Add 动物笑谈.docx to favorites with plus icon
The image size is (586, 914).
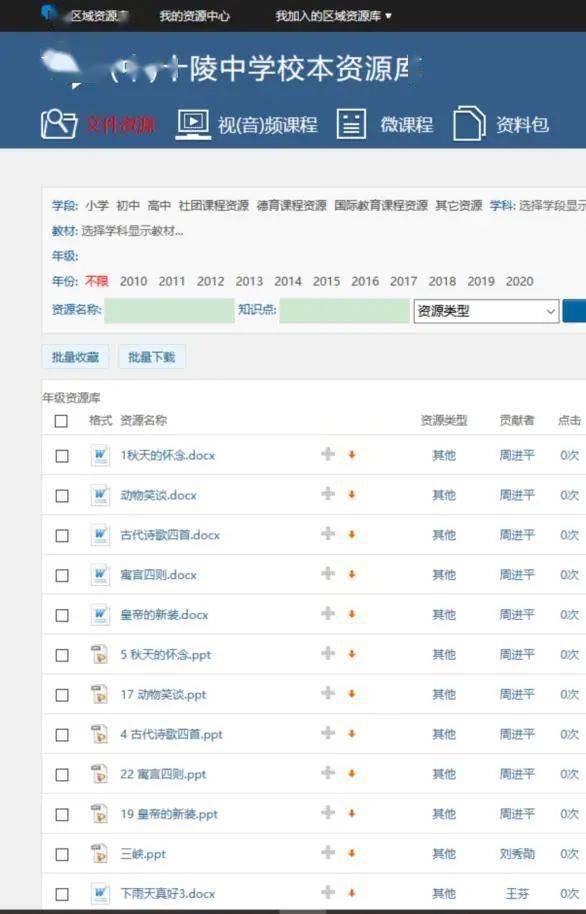(x=328, y=494)
